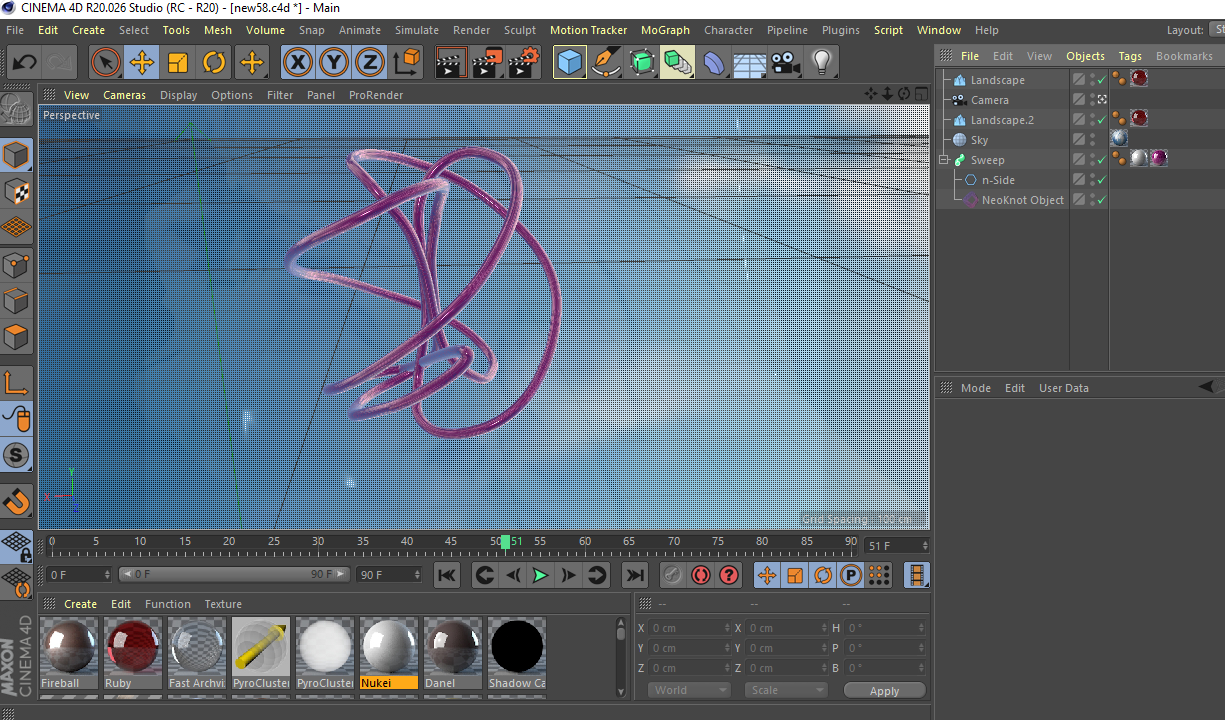Click the Undo arrow icon
Viewport: 1225px width, 720px height.
(25, 63)
